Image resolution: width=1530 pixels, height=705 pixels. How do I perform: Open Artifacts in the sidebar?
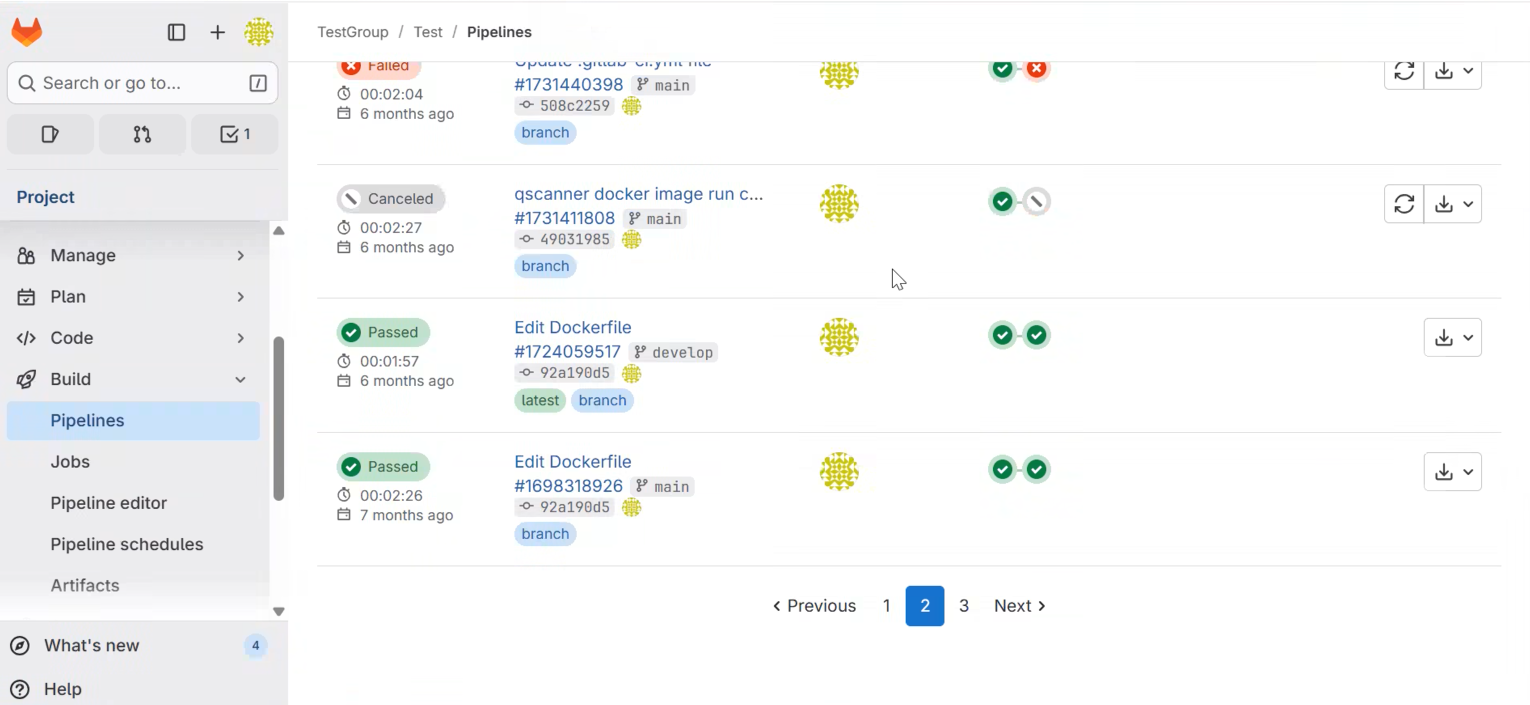click(133, 586)
